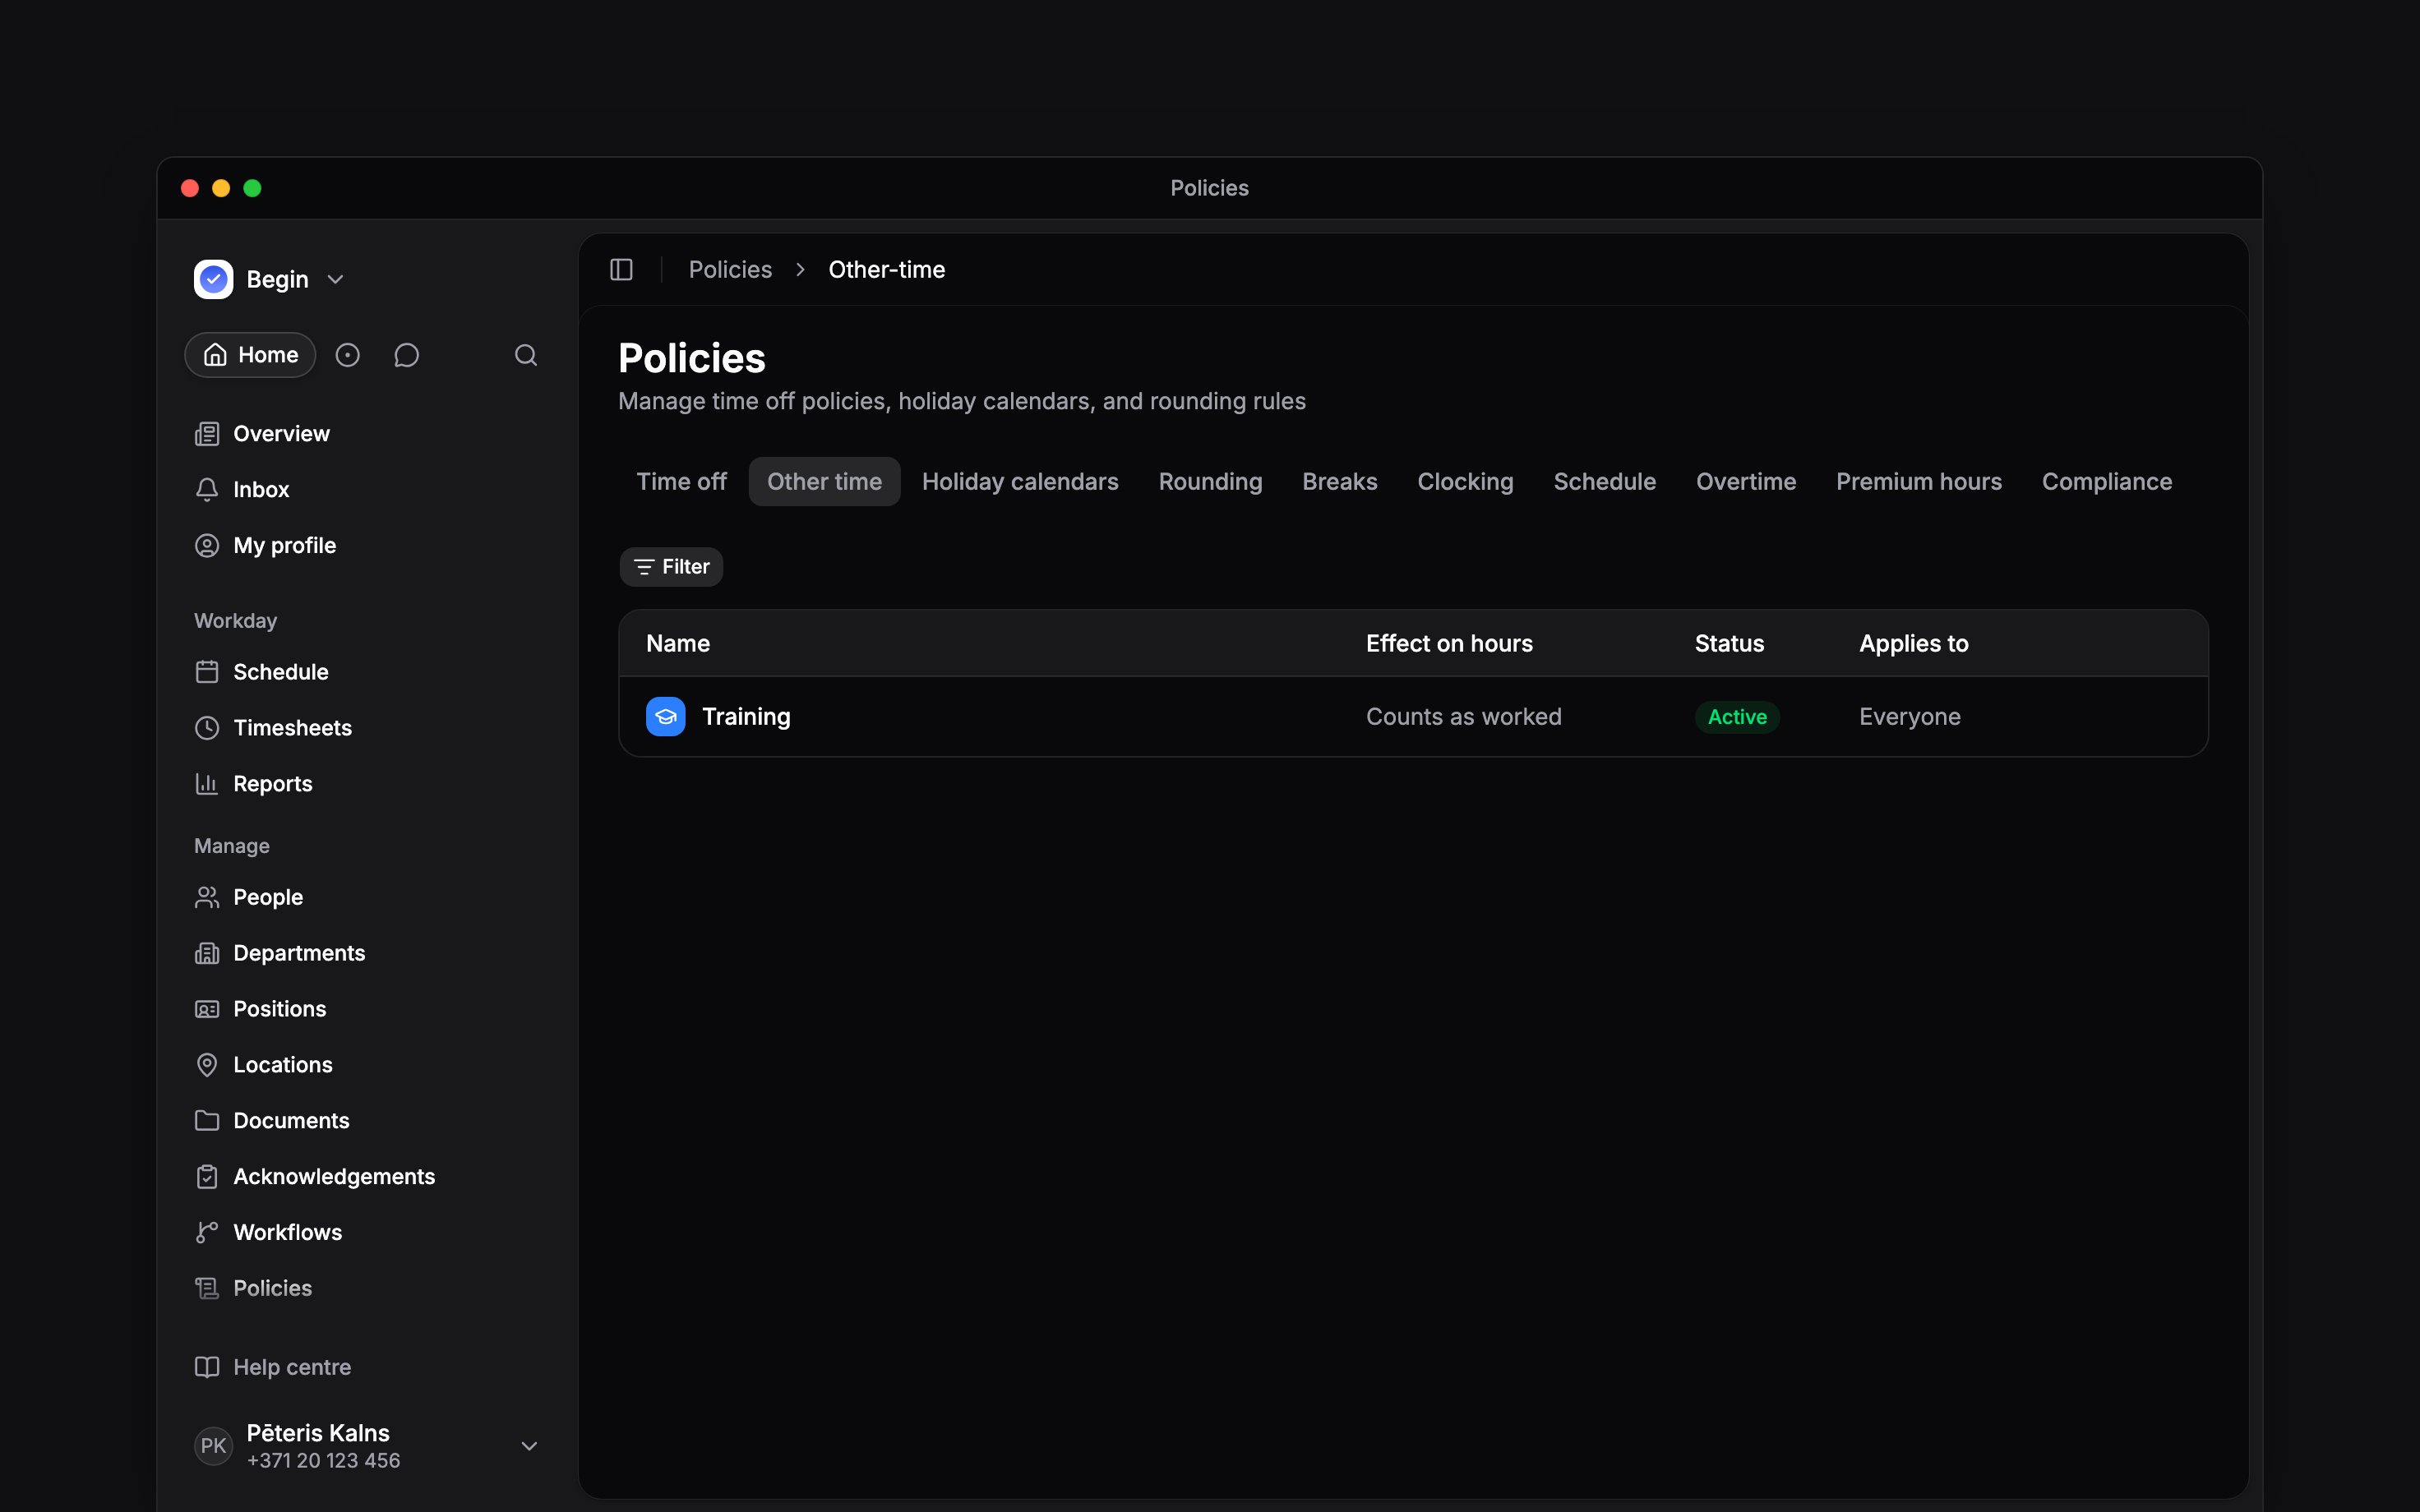The image size is (2420, 1512).
Task: Open the search magnifier icon
Action: (x=526, y=355)
